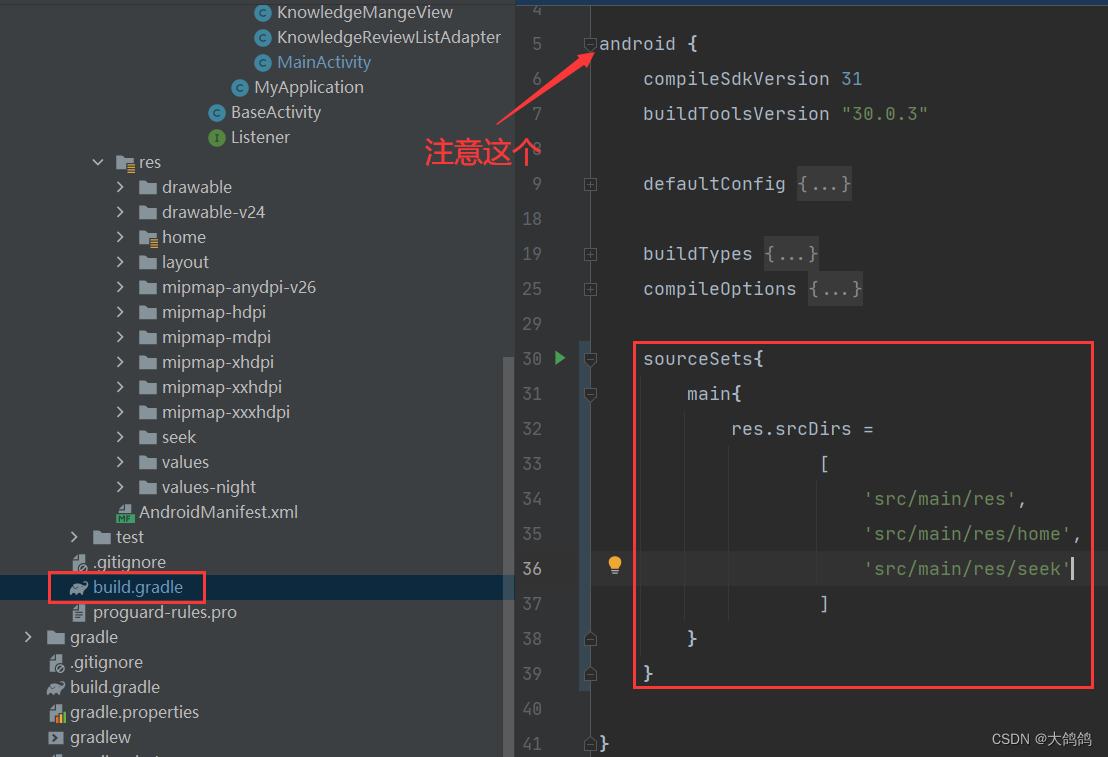Collapse the android block fold toggle

(x=590, y=43)
